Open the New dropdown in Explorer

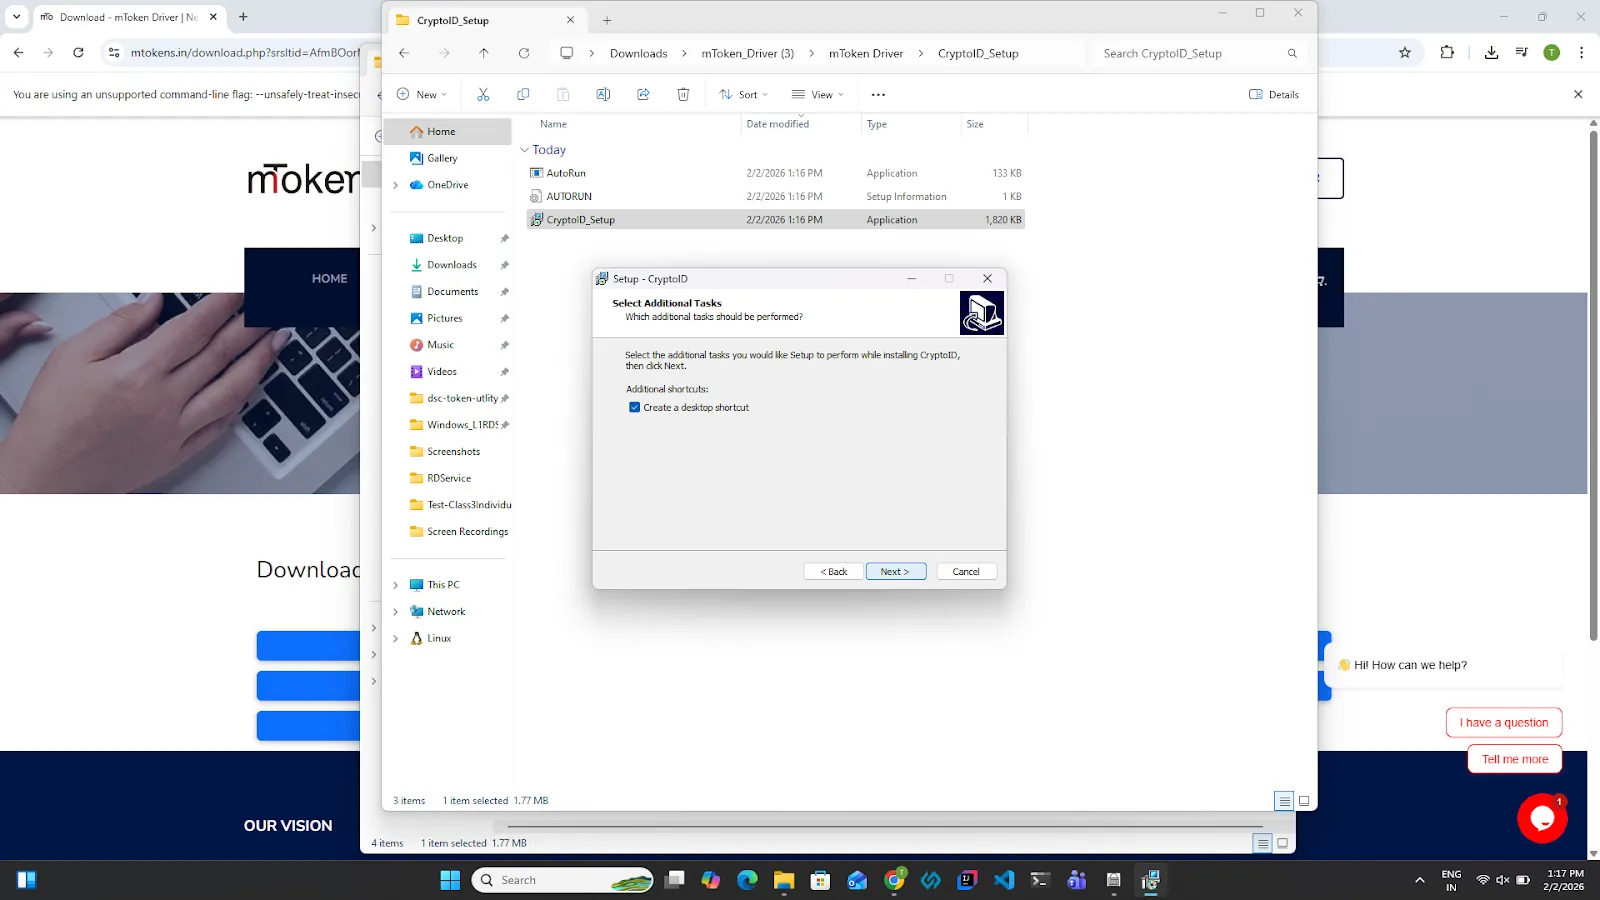(422, 94)
